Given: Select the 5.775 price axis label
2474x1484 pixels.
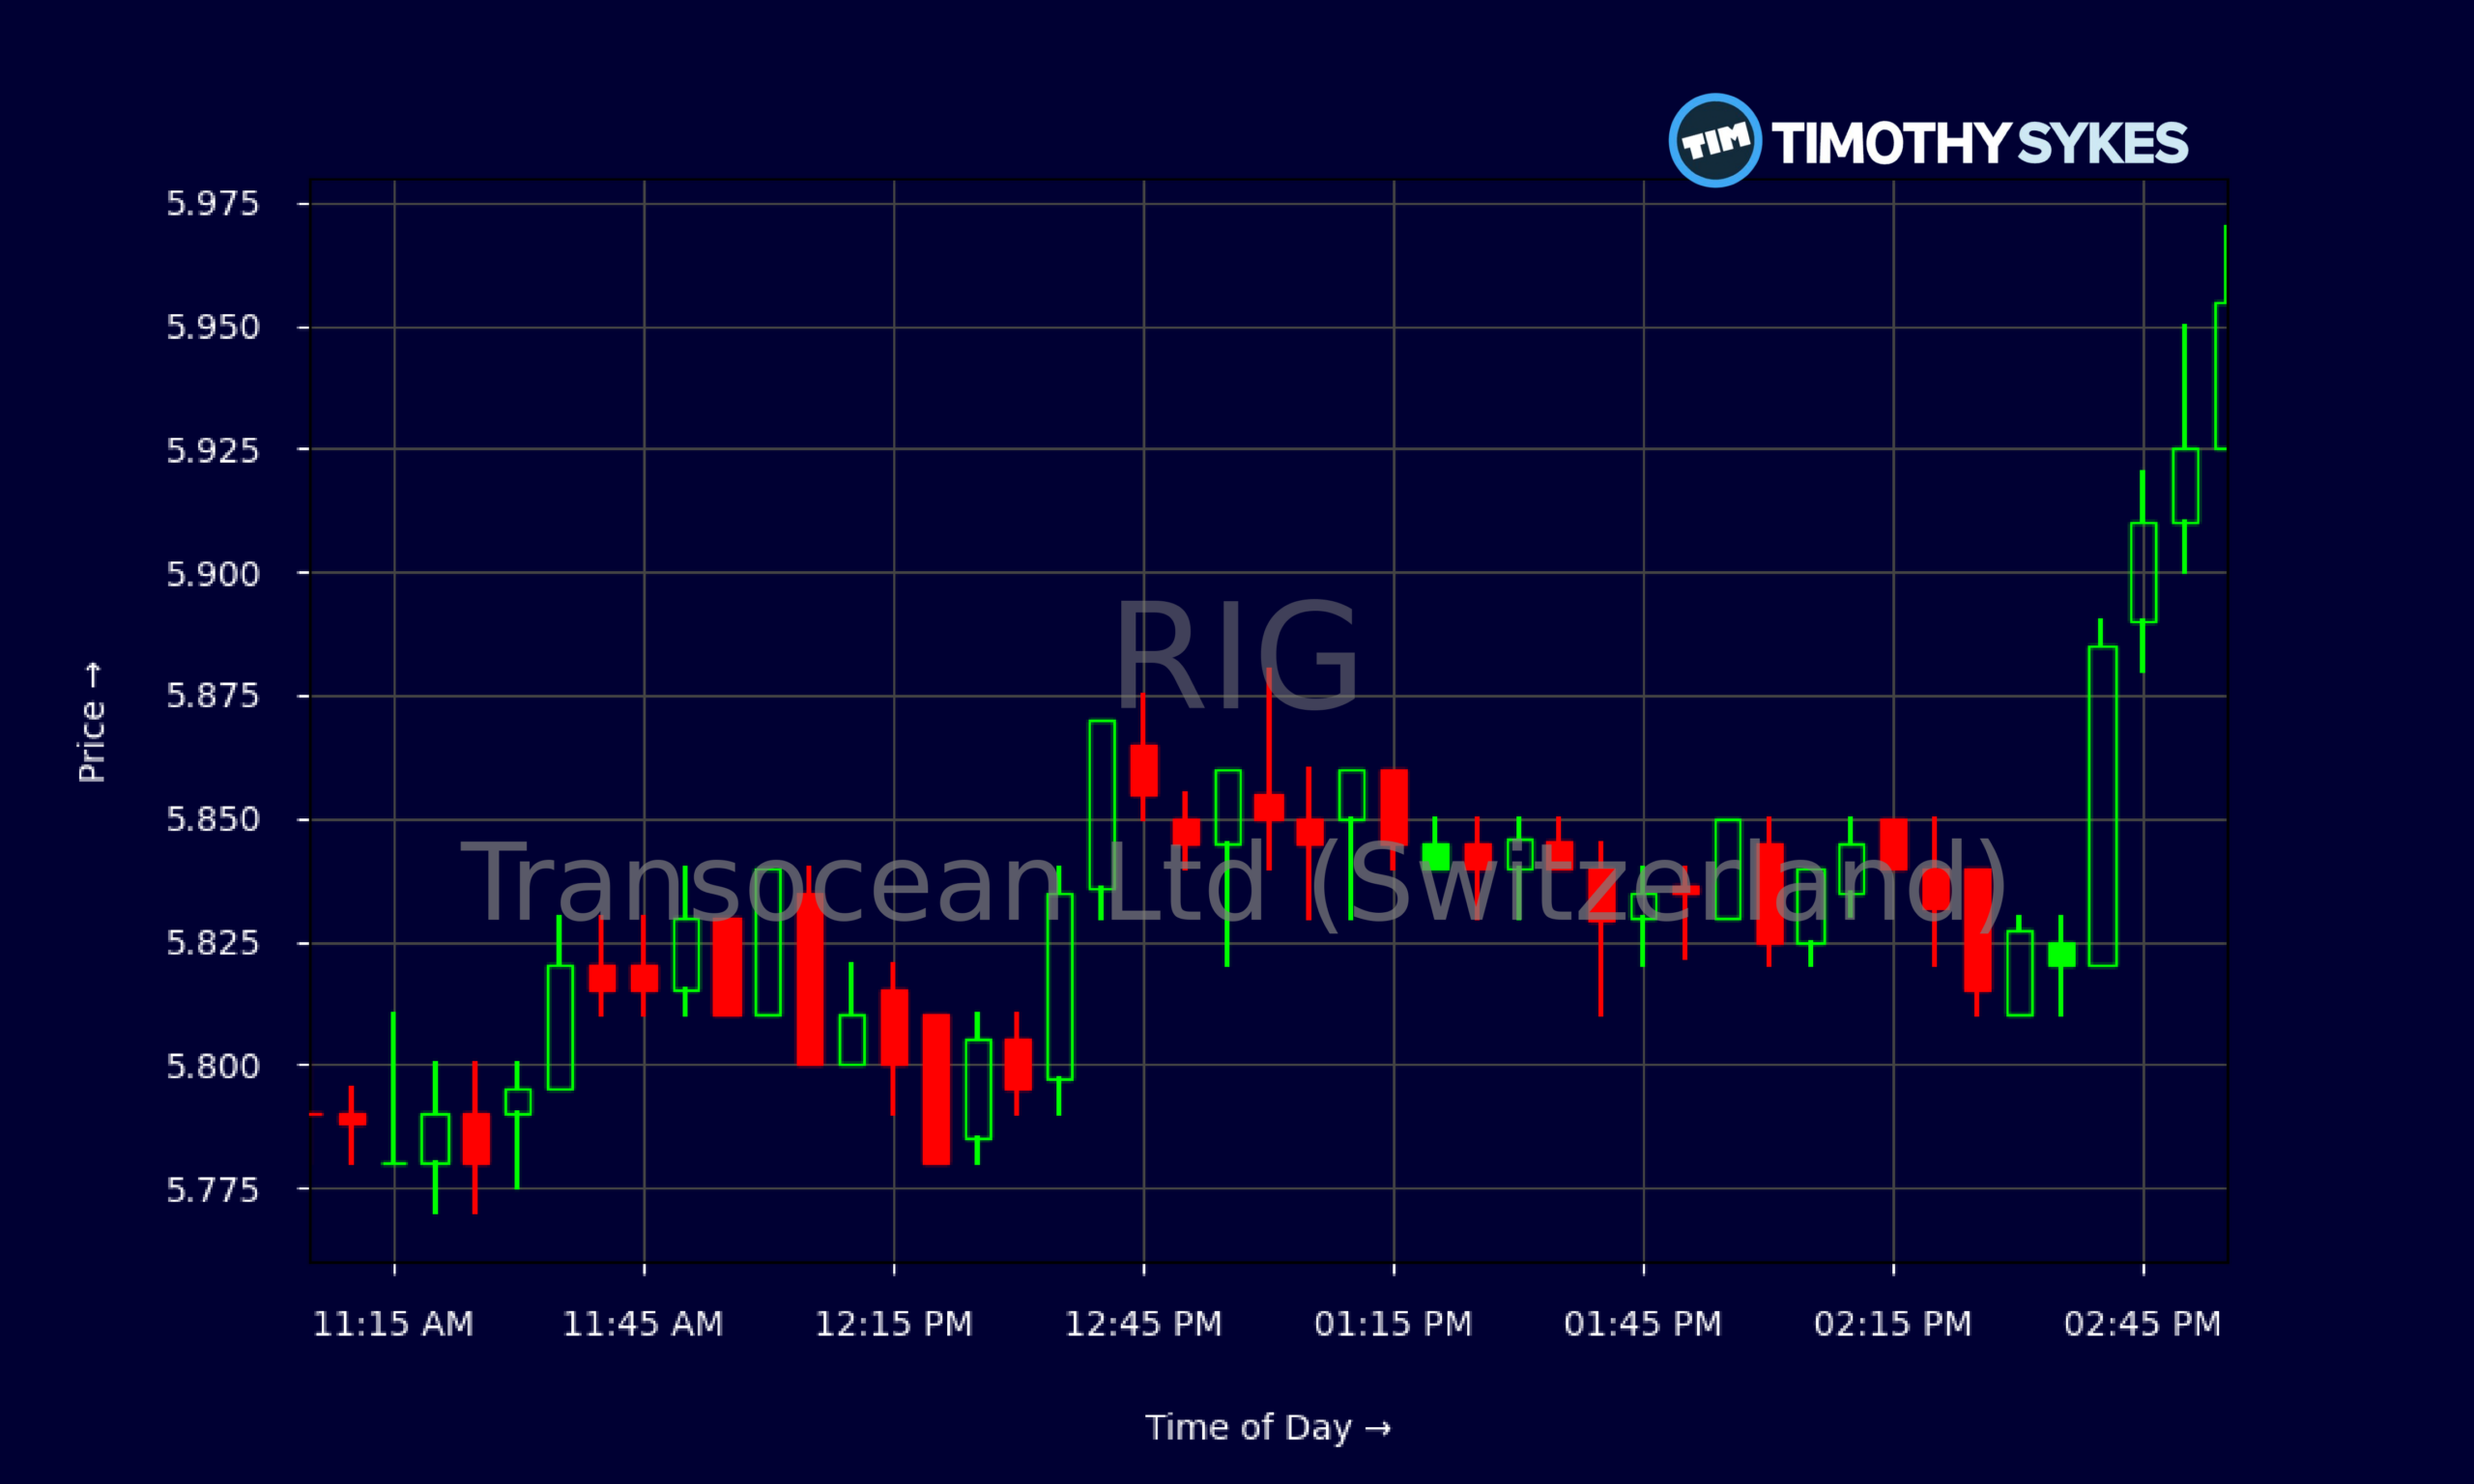Looking at the screenshot, I should [212, 1190].
